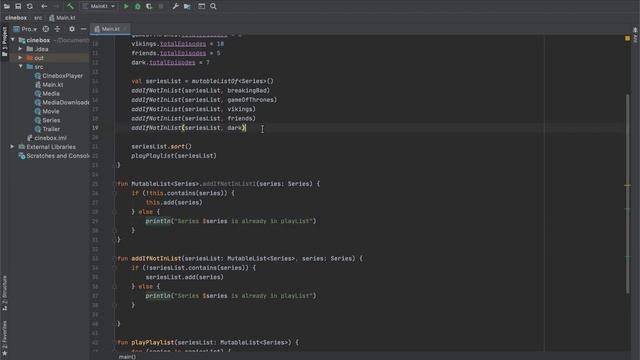Select CineboxPlayer in project tree
This screenshot has width=640, height=360.
click(58, 76)
